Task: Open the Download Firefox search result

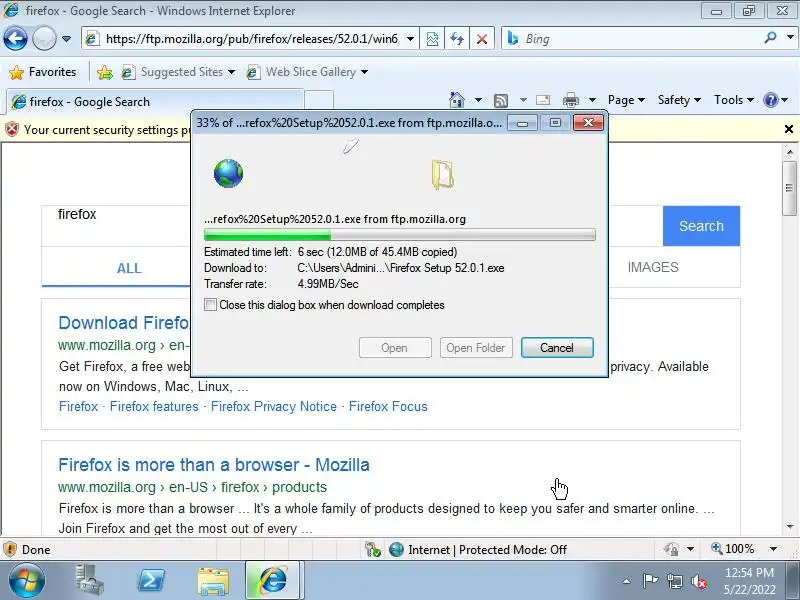Action: coord(123,323)
